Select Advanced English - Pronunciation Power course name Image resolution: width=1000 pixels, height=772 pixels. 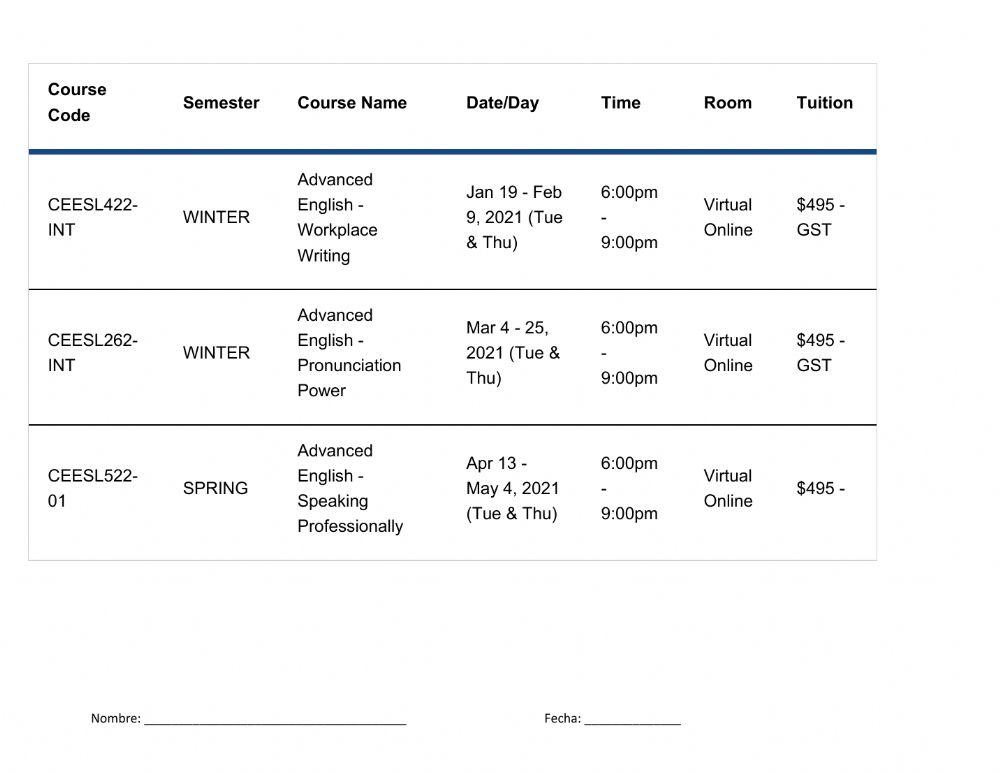(348, 352)
